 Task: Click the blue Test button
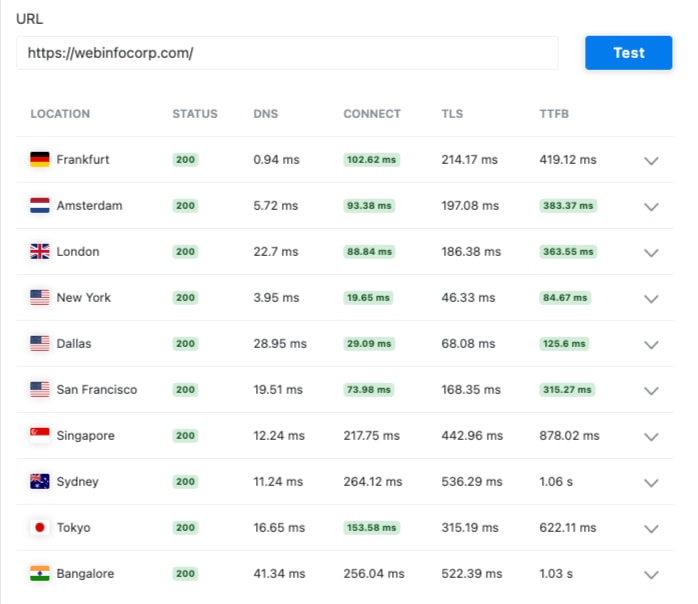[x=629, y=53]
